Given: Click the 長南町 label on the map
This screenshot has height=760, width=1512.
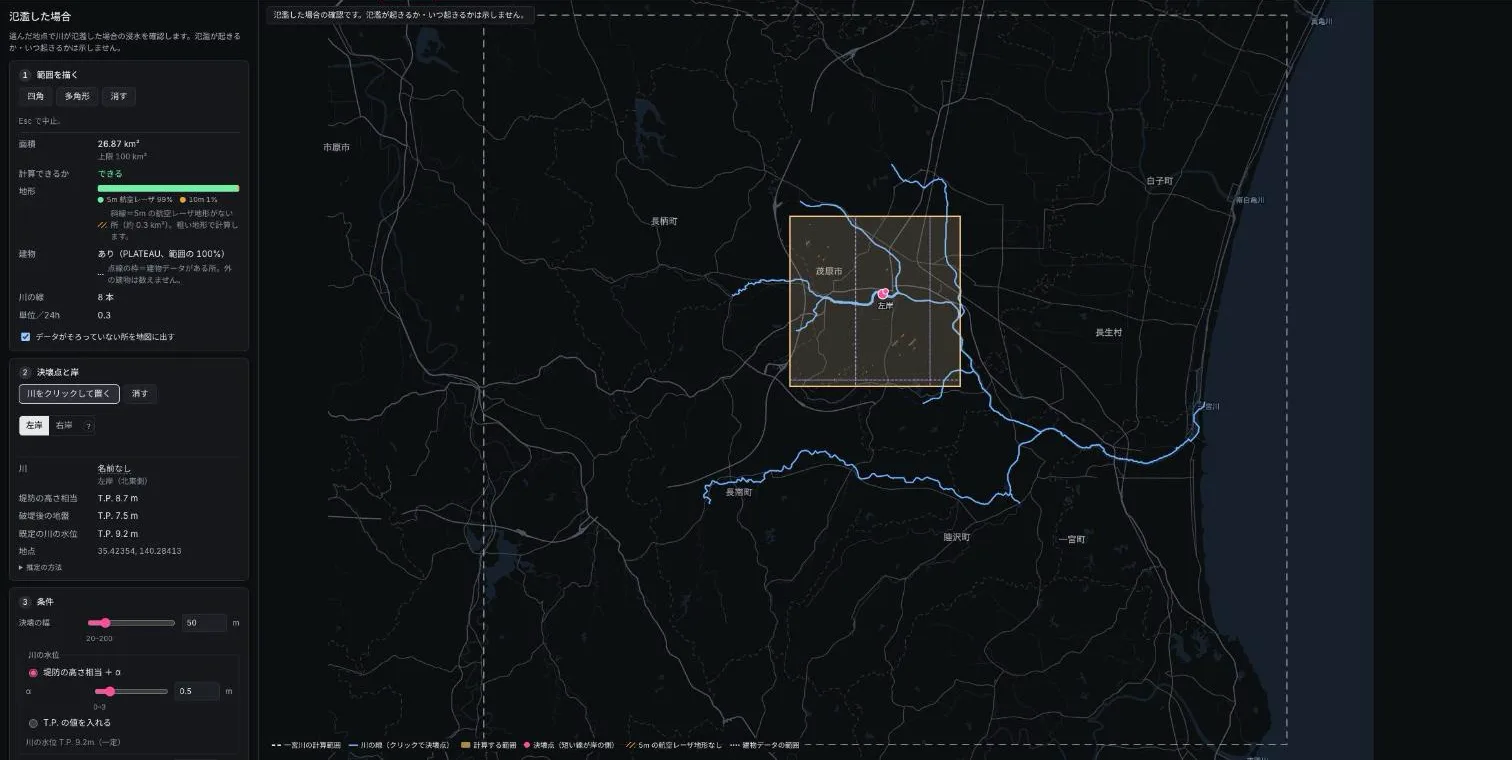Looking at the screenshot, I should coord(739,492).
